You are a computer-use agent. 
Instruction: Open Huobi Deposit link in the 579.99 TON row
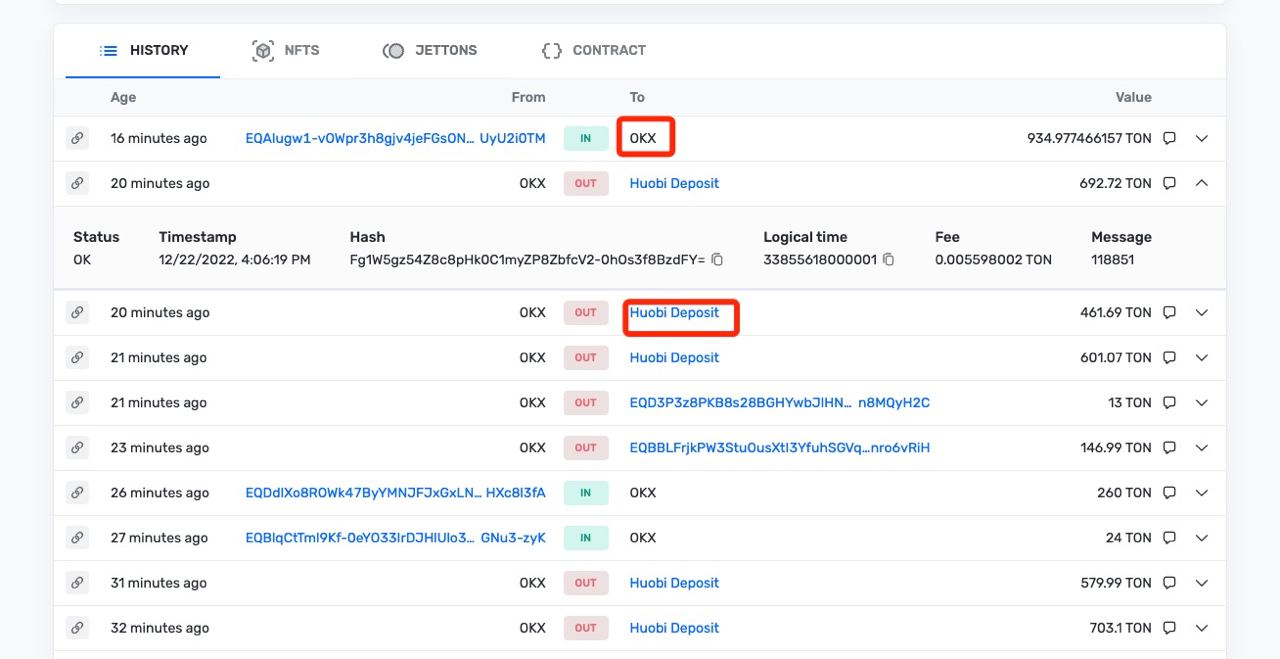(x=674, y=583)
